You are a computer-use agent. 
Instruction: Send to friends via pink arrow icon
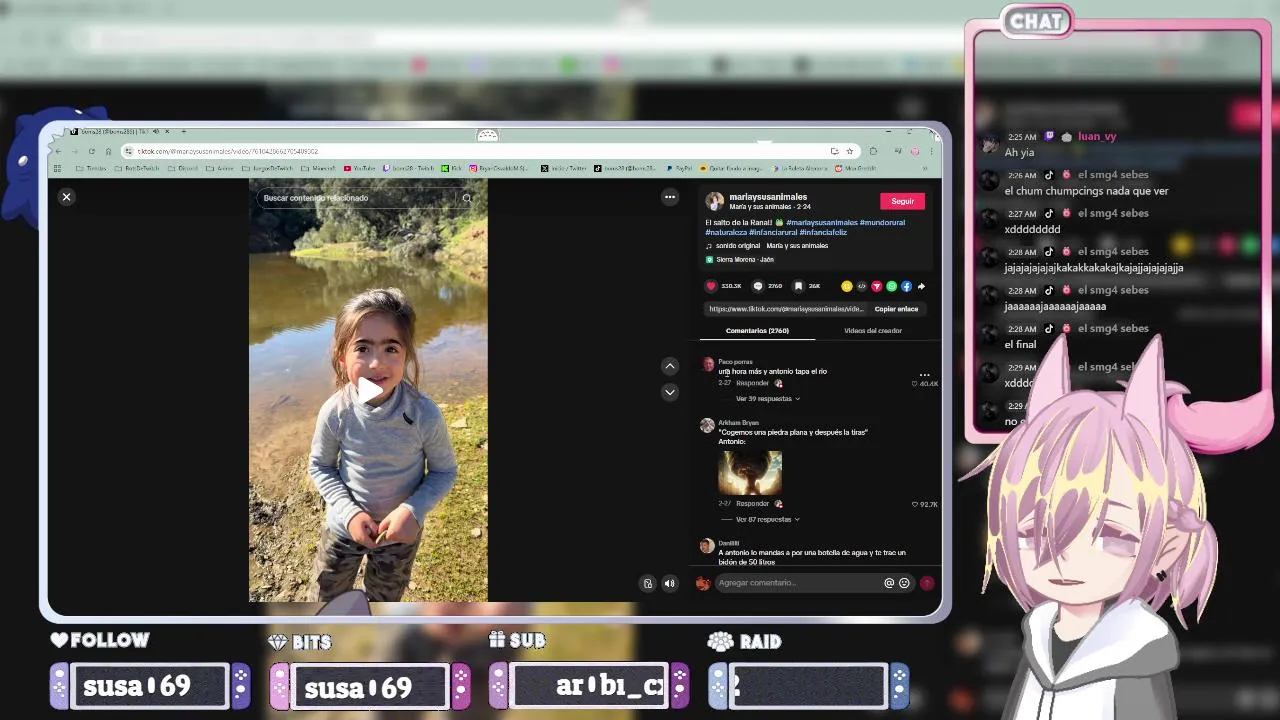[x=877, y=286]
